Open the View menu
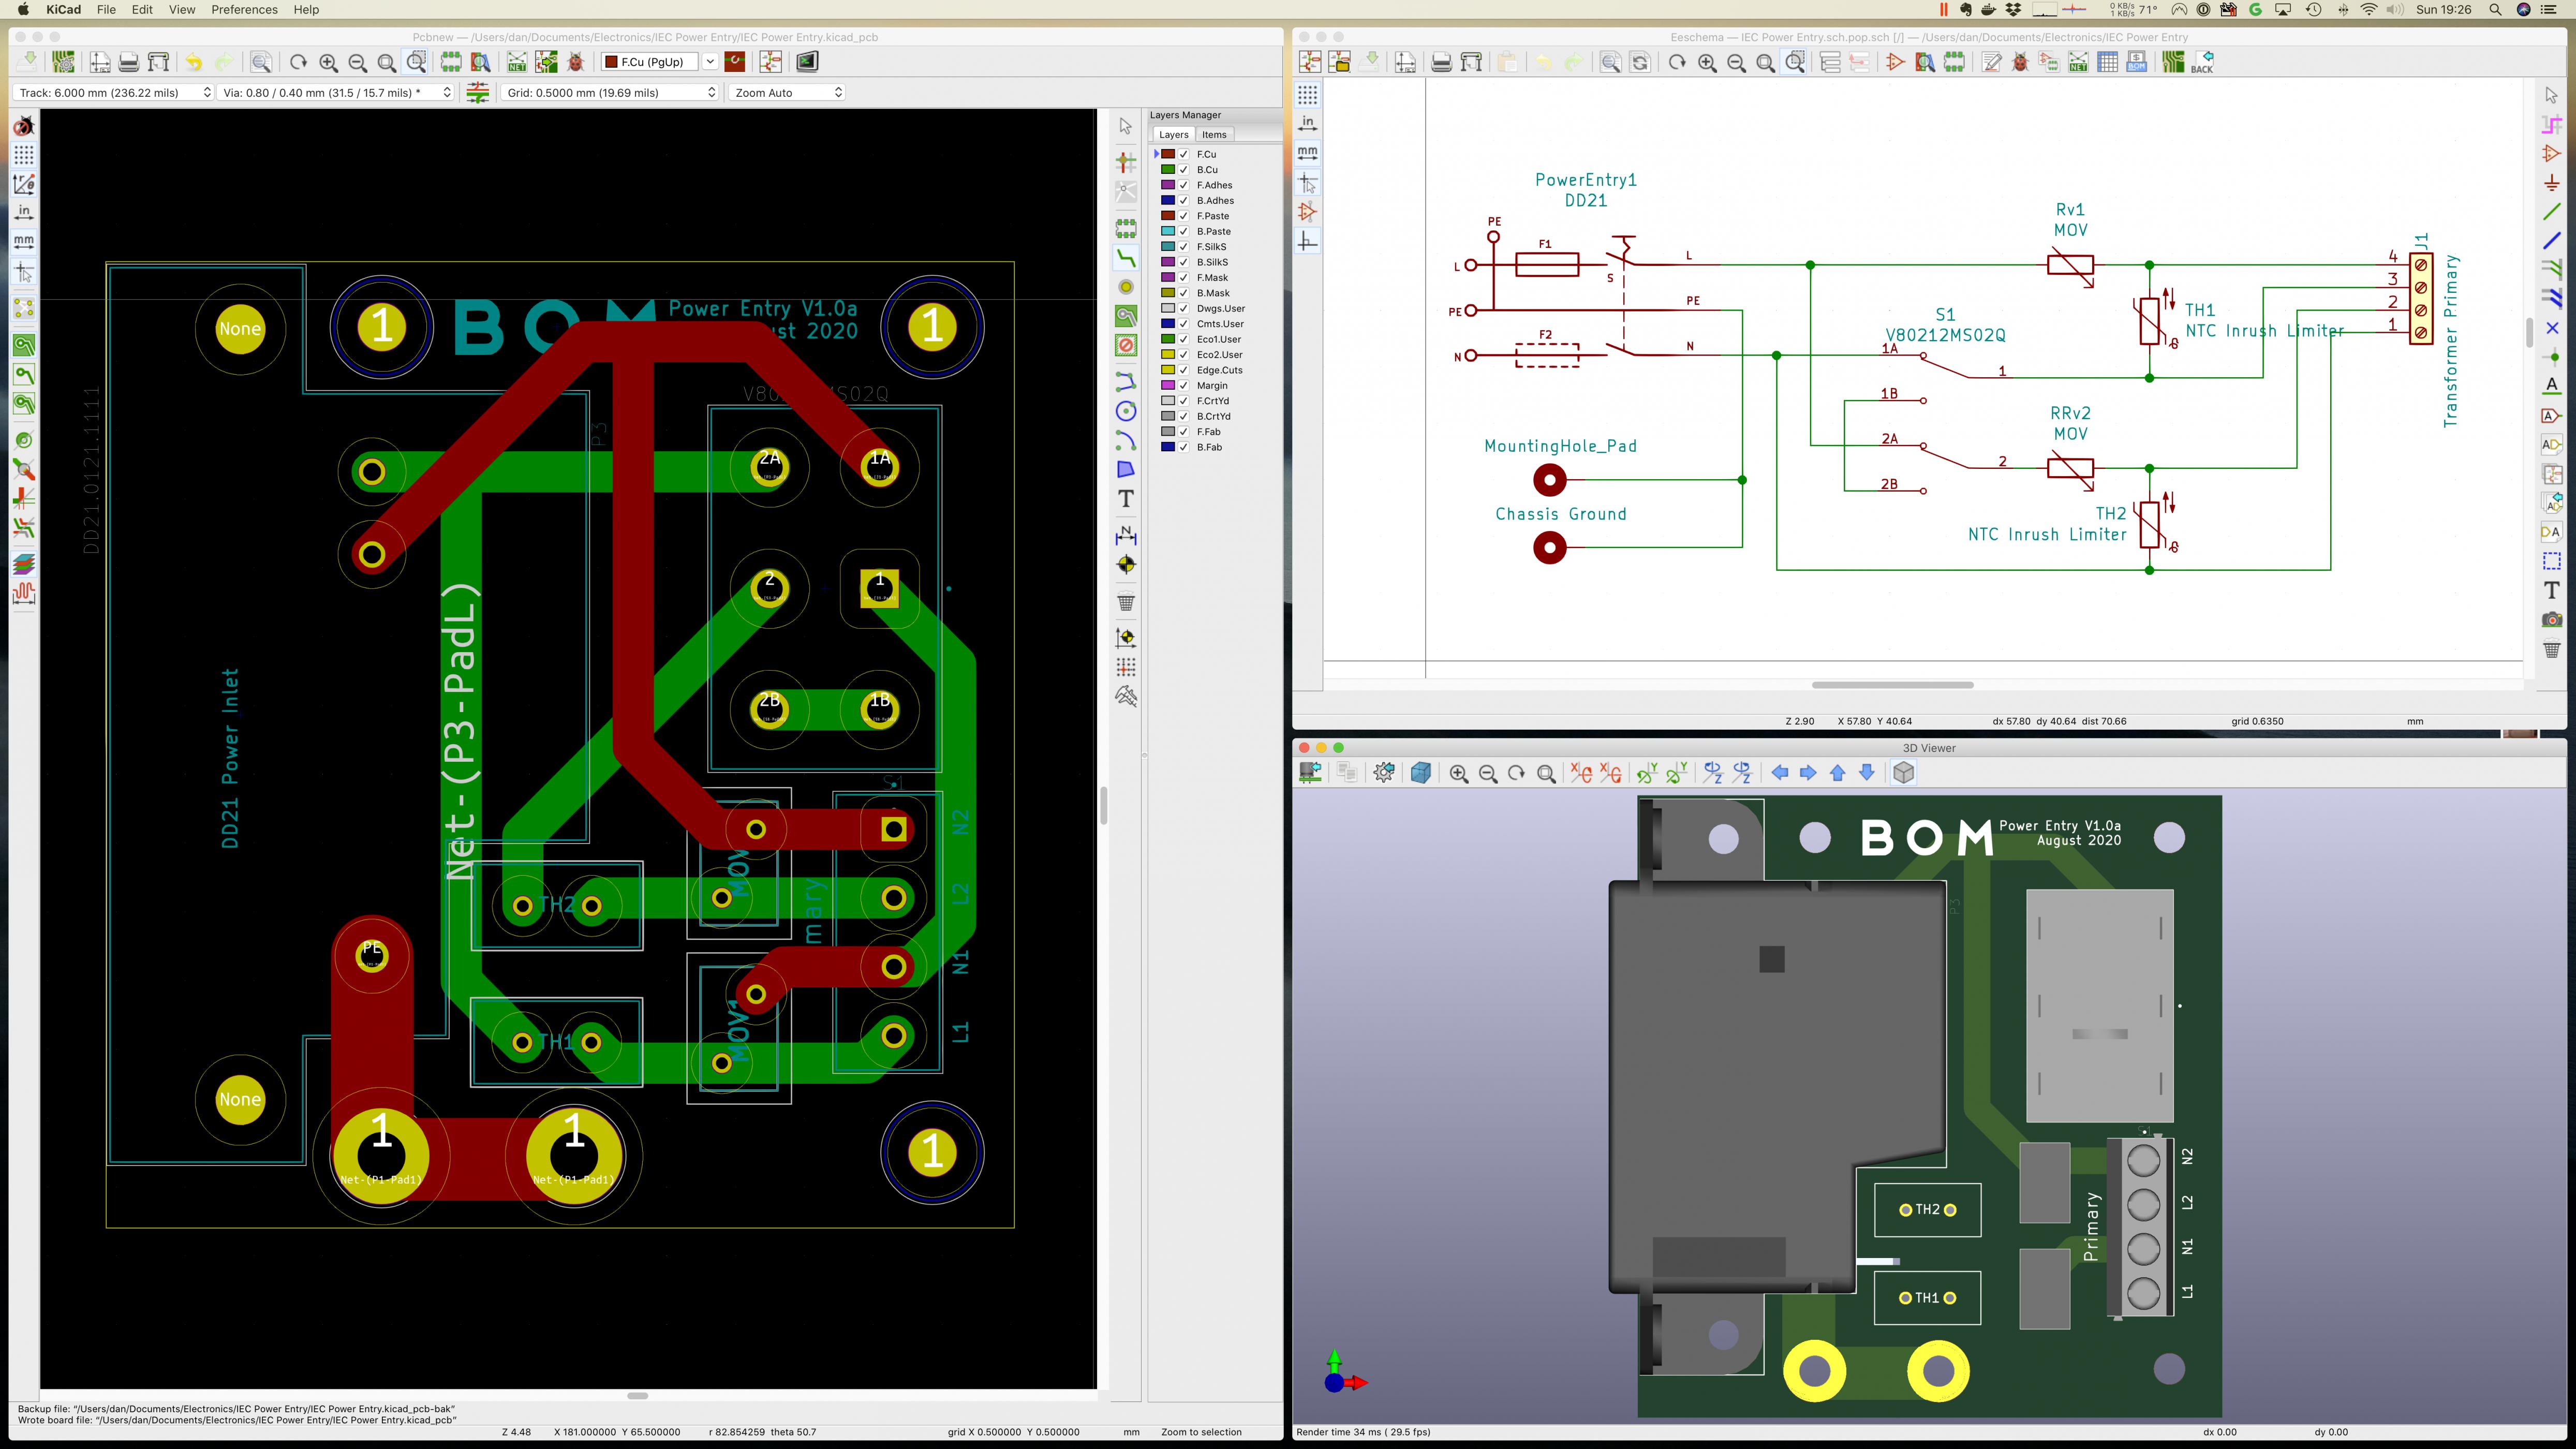Image resolution: width=2576 pixels, height=1449 pixels. click(x=182, y=9)
